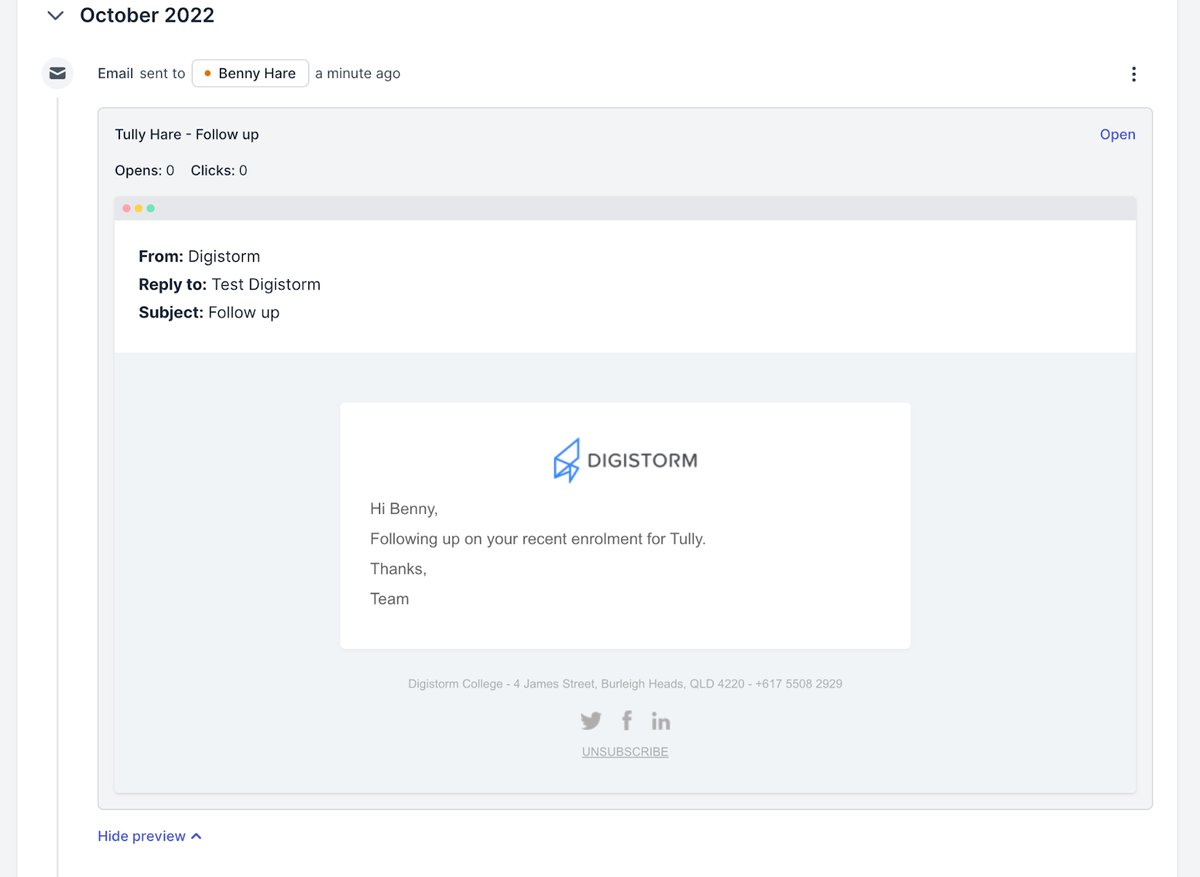Open the three-dot more options menu
This screenshot has height=877, width=1200.
[x=1133, y=74]
